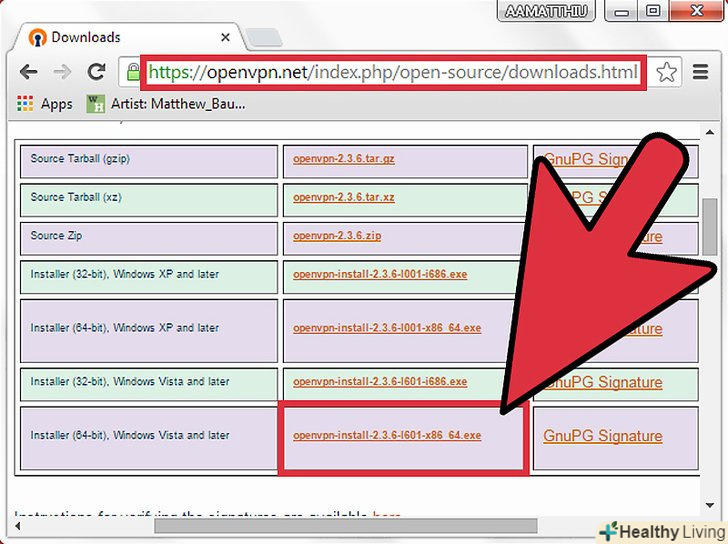This screenshot has height=544, width=728.
Task: Download openvpn-install-2.3.6-I001-x86_64.exe
Action: point(387,328)
